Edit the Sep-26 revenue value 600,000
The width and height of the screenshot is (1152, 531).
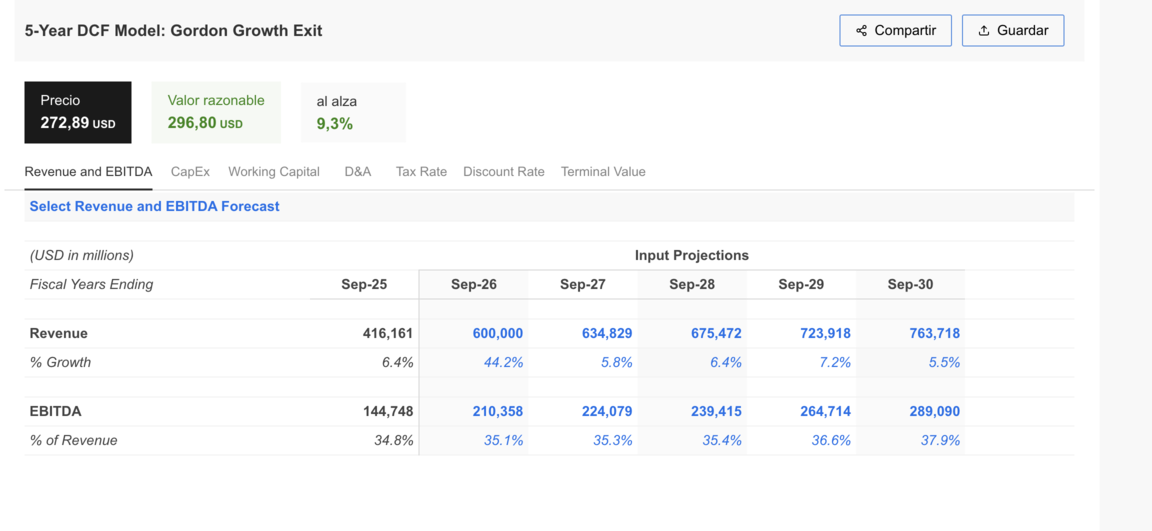pos(497,334)
